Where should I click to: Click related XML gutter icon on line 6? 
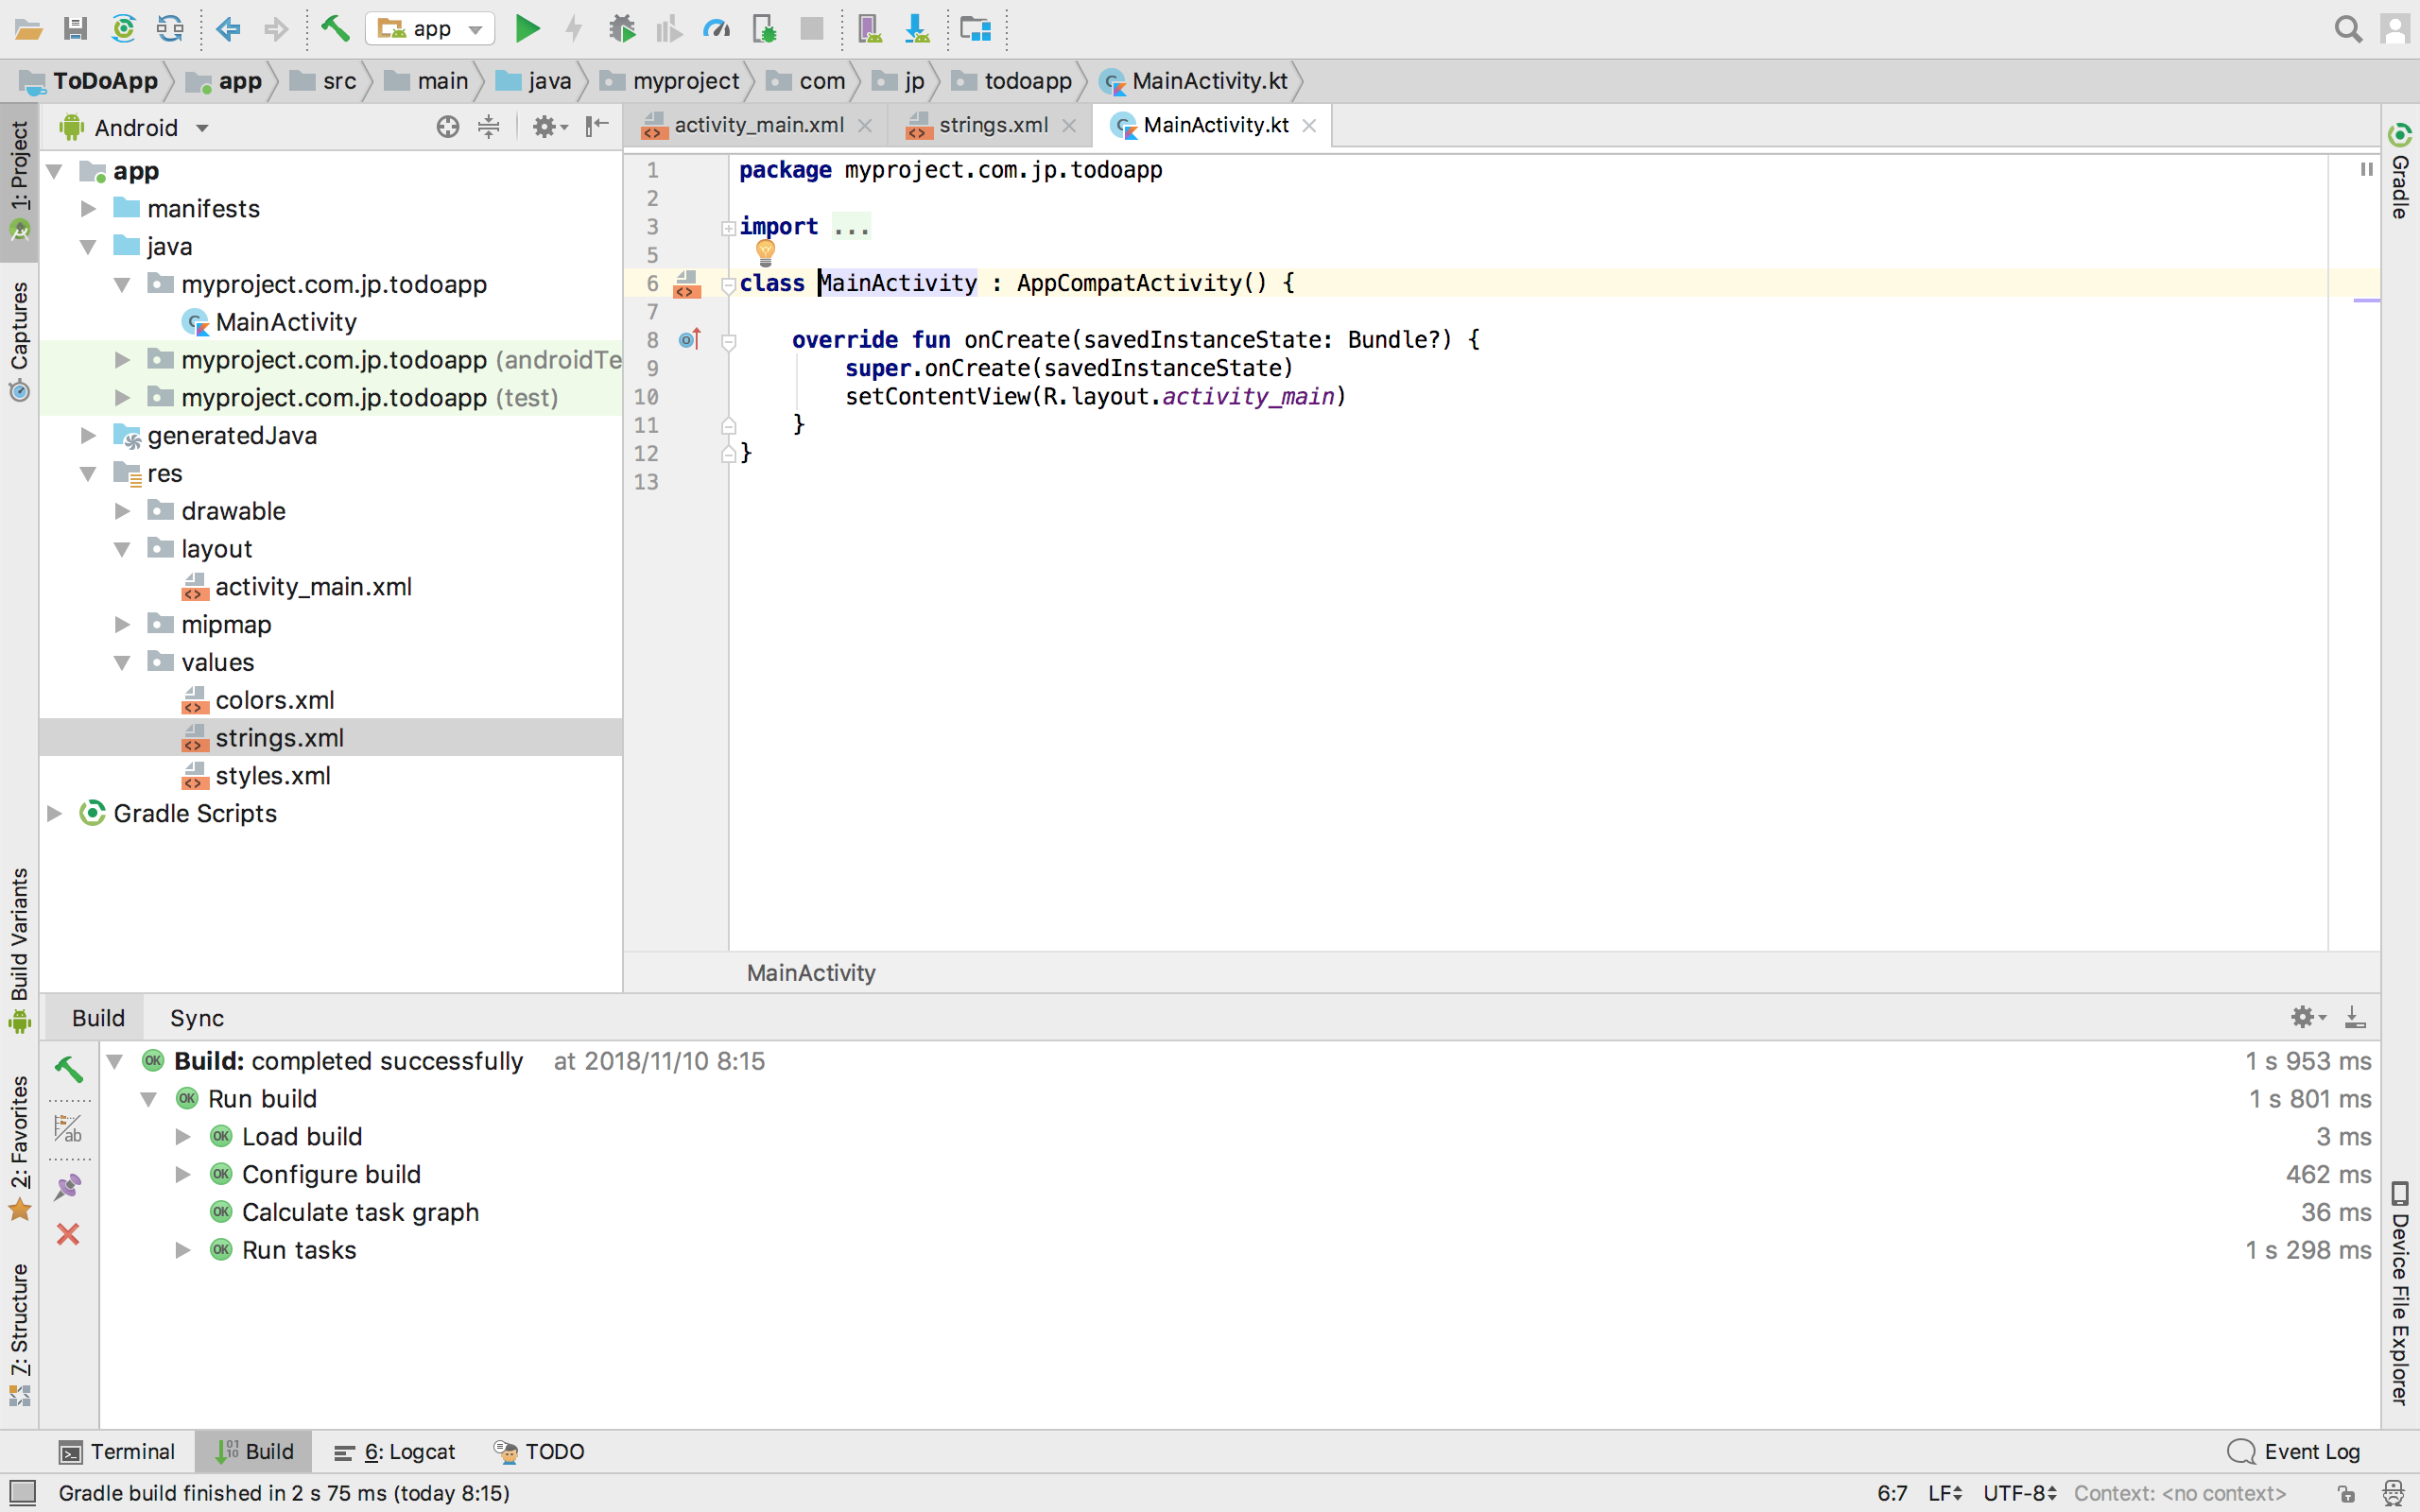(x=686, y=284)
